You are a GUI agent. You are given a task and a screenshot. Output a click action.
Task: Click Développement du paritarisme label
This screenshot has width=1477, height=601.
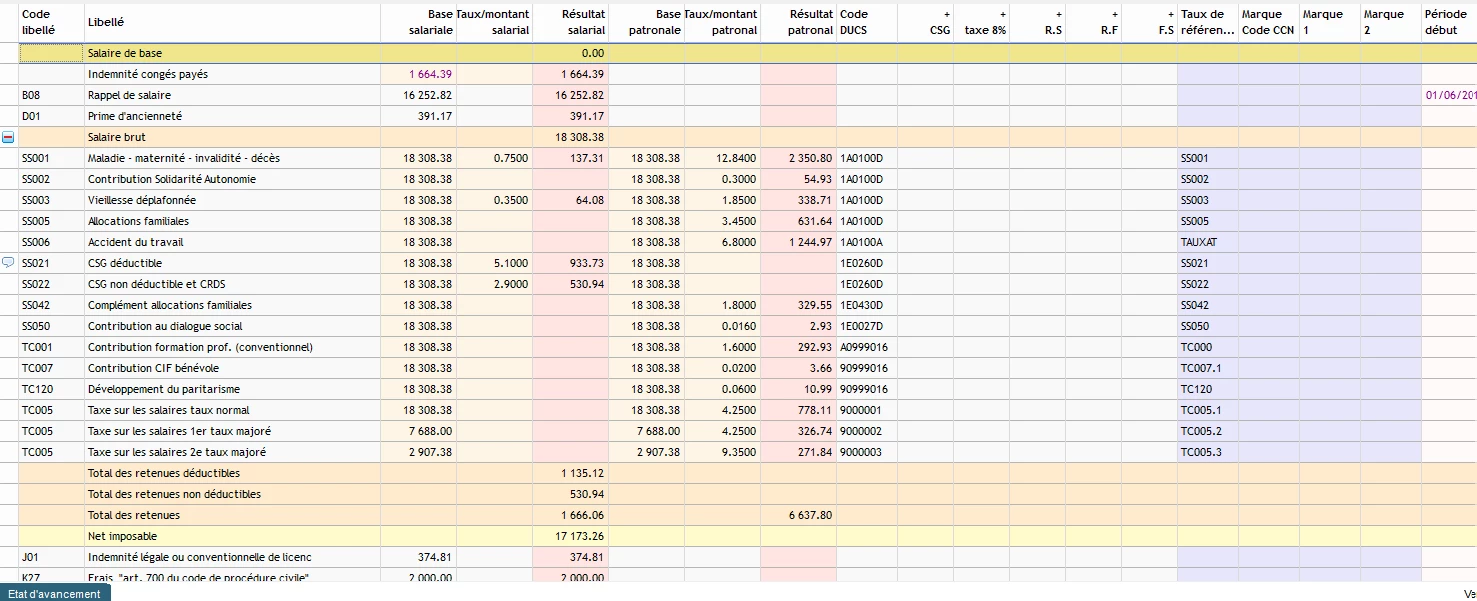[x=164, y=389]
